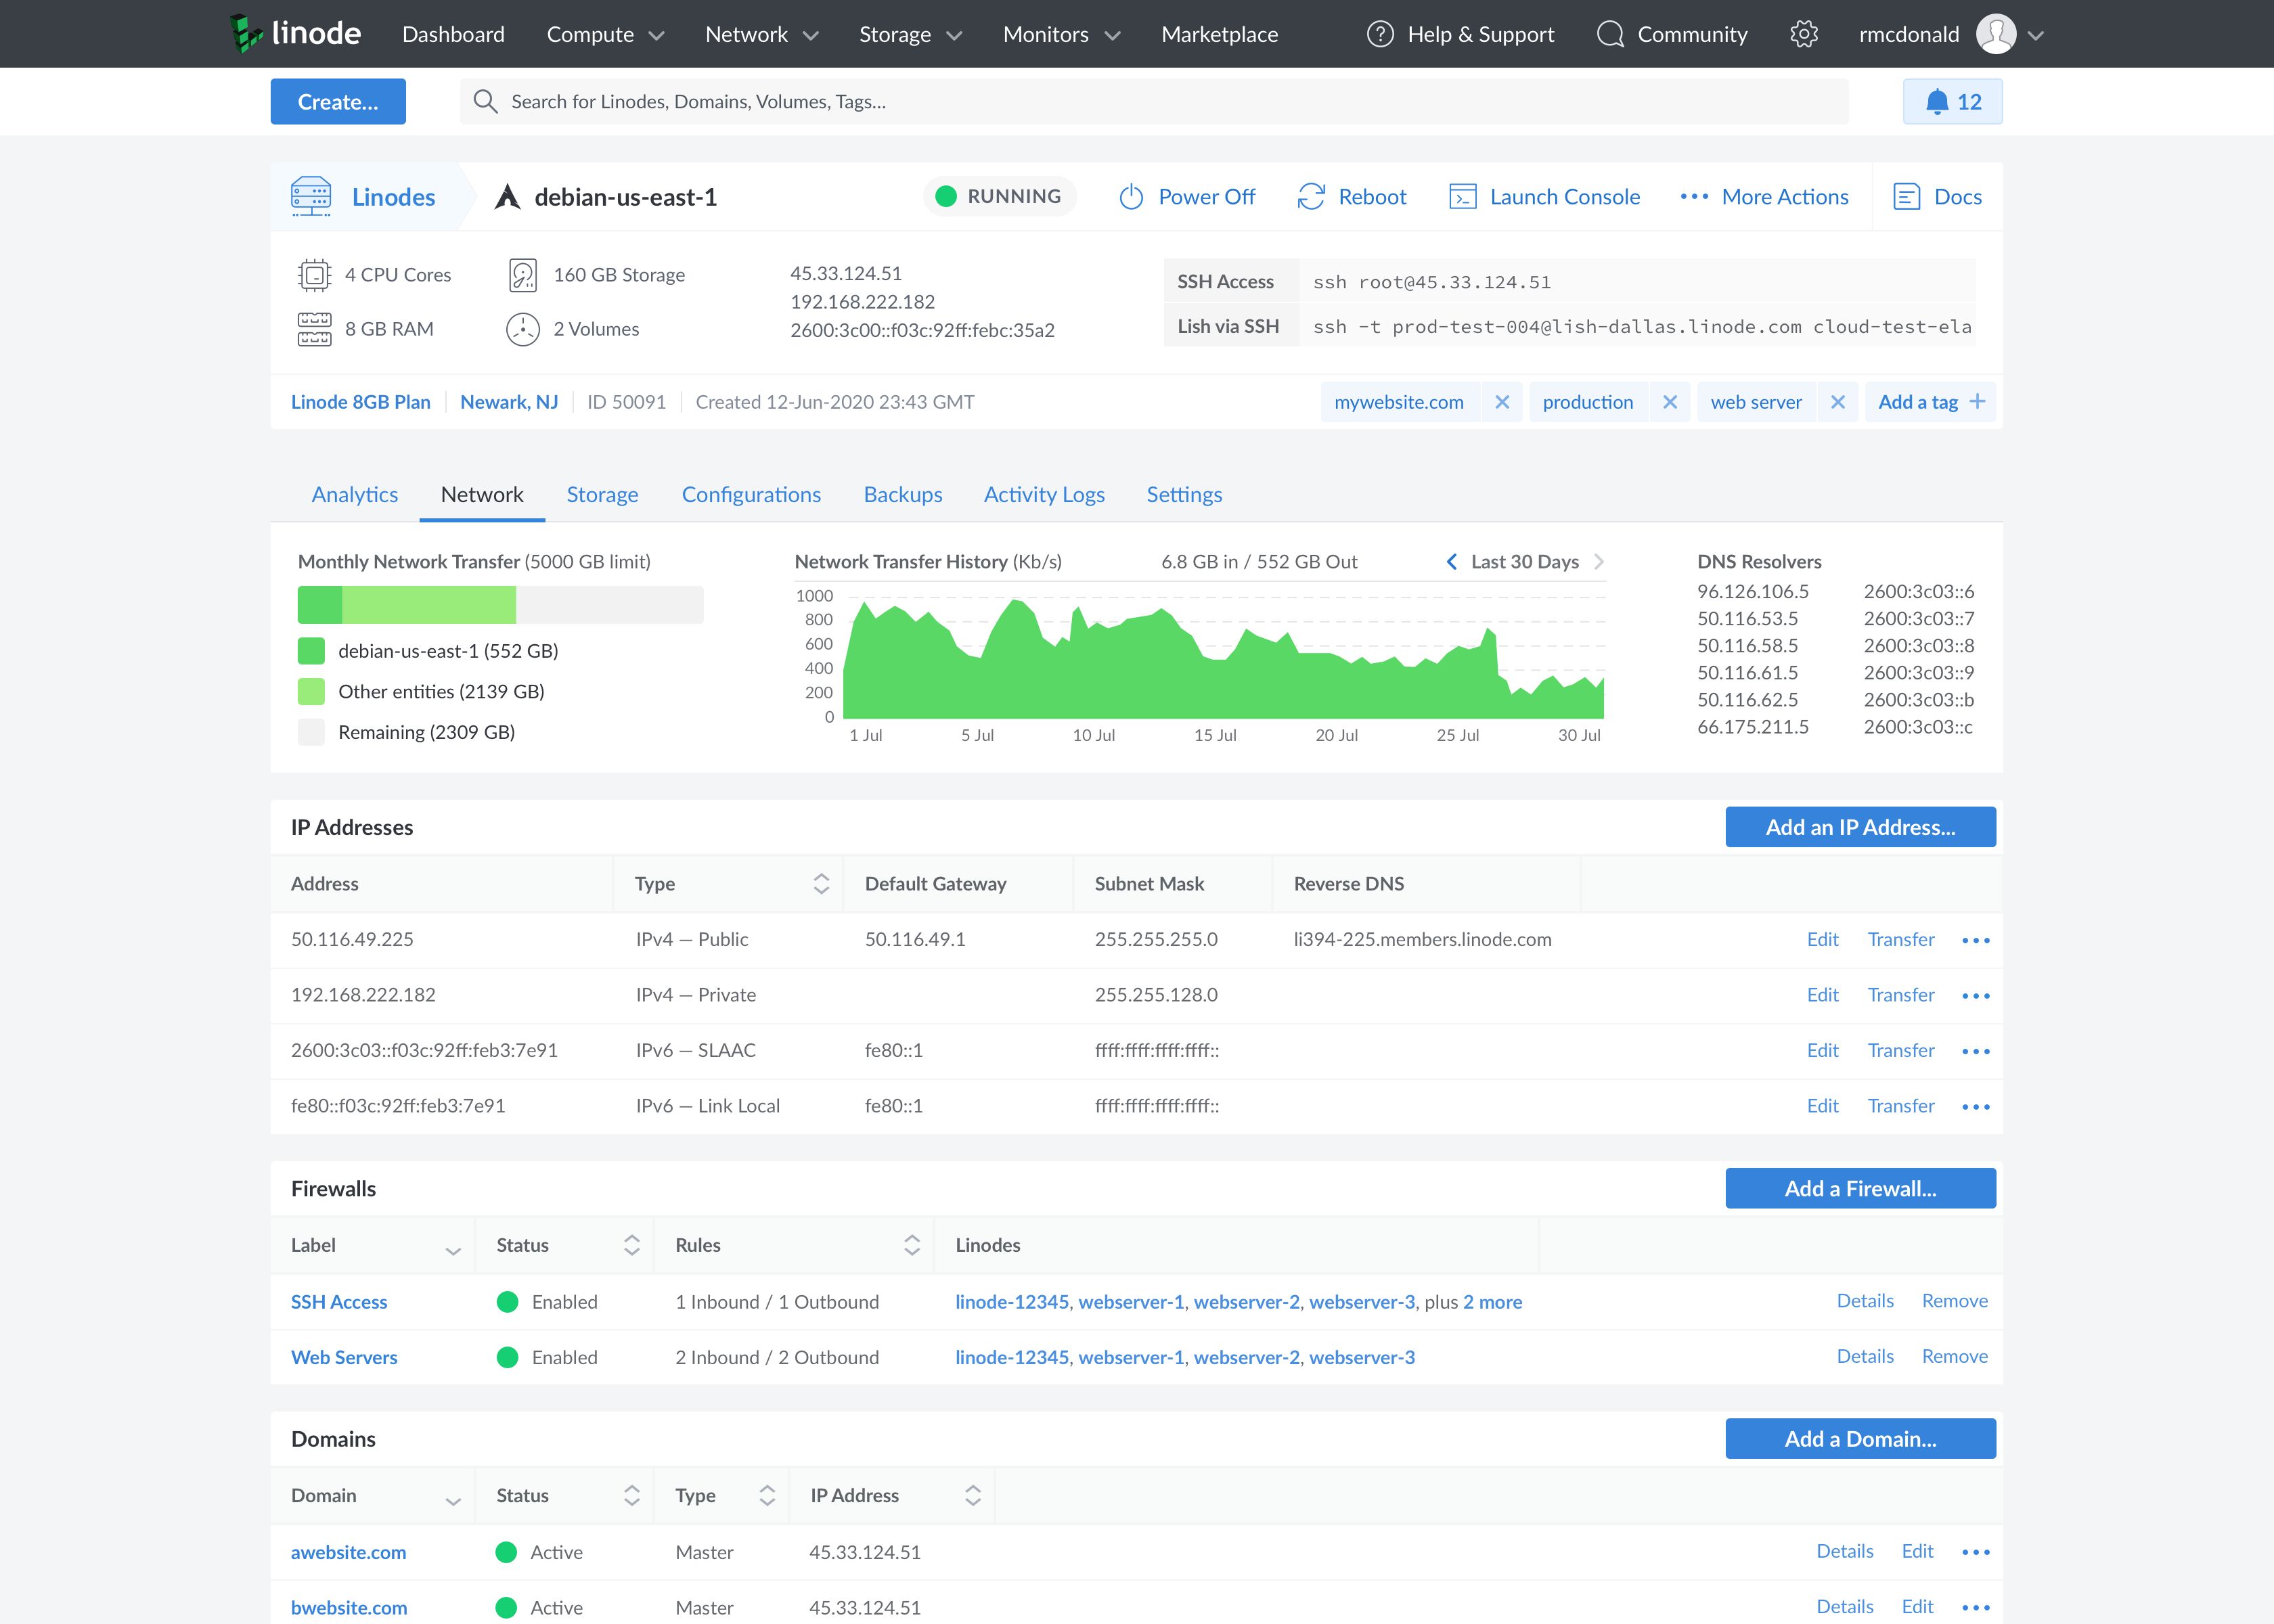Open the Dashboard menu item
Screen dimensions: 2274x1624
click(x=453, y=34)
